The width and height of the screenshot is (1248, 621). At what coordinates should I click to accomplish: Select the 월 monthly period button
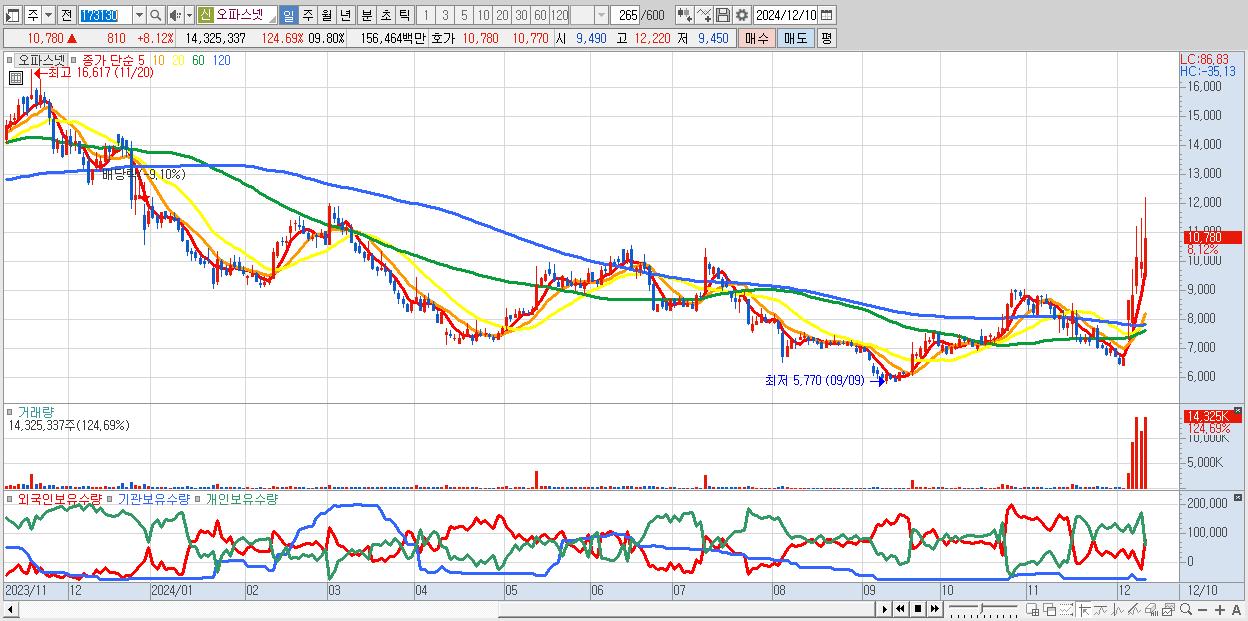pyautogui.click(x=326, y=15)
